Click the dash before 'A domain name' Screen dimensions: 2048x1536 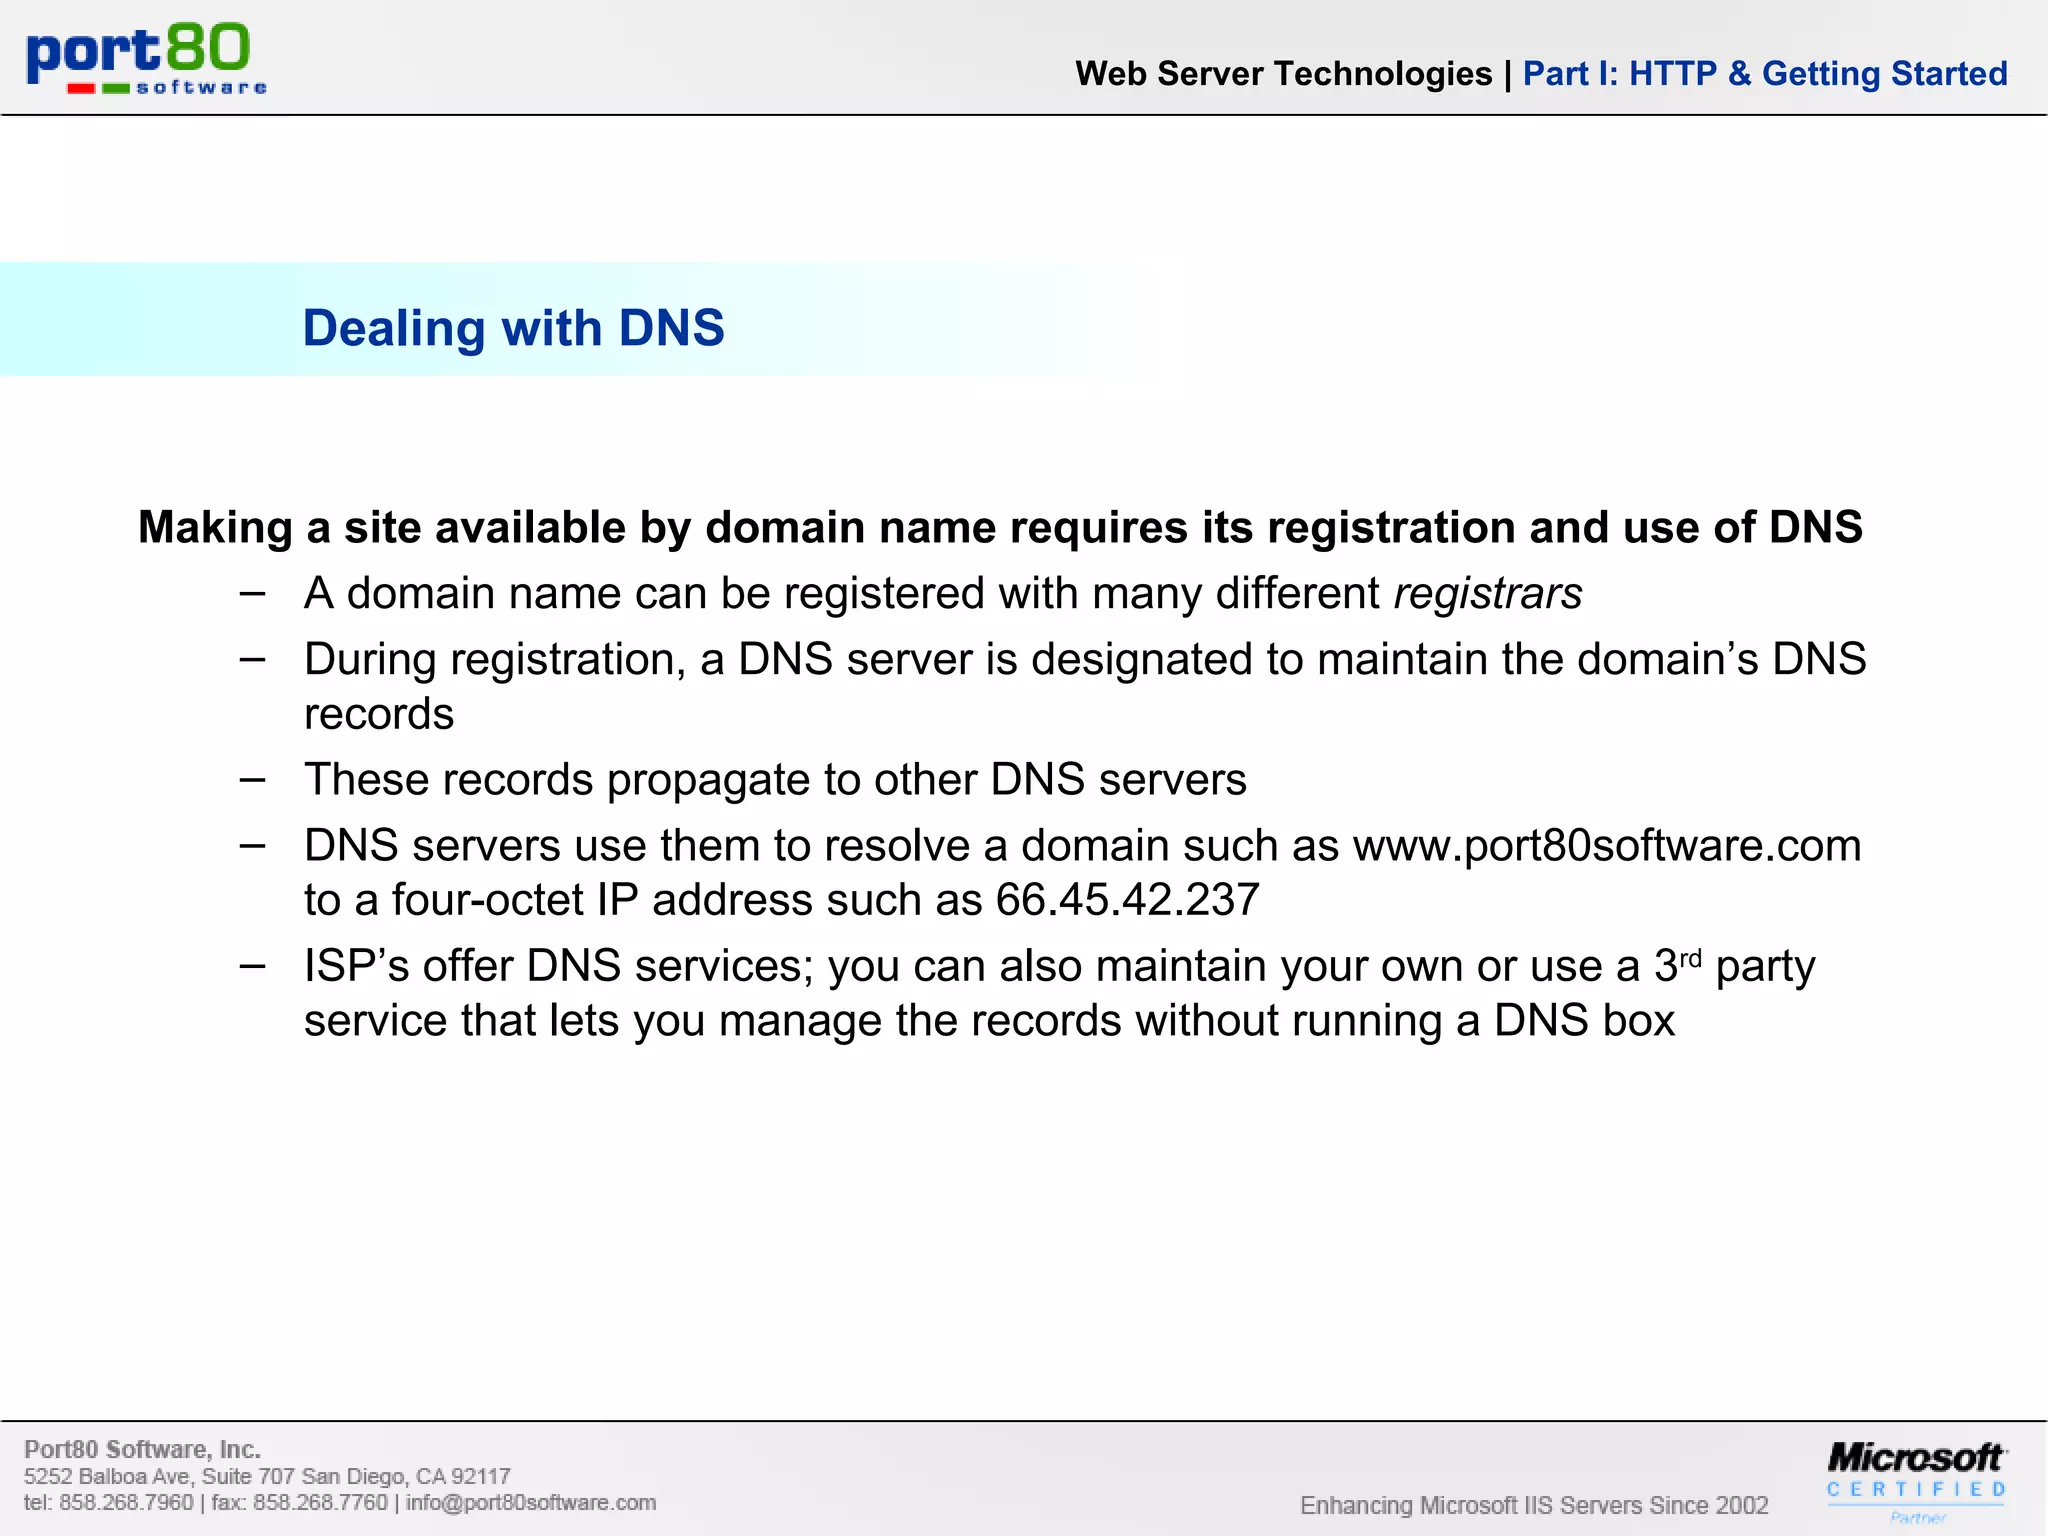pyautogui.click(x=253, y=594)
